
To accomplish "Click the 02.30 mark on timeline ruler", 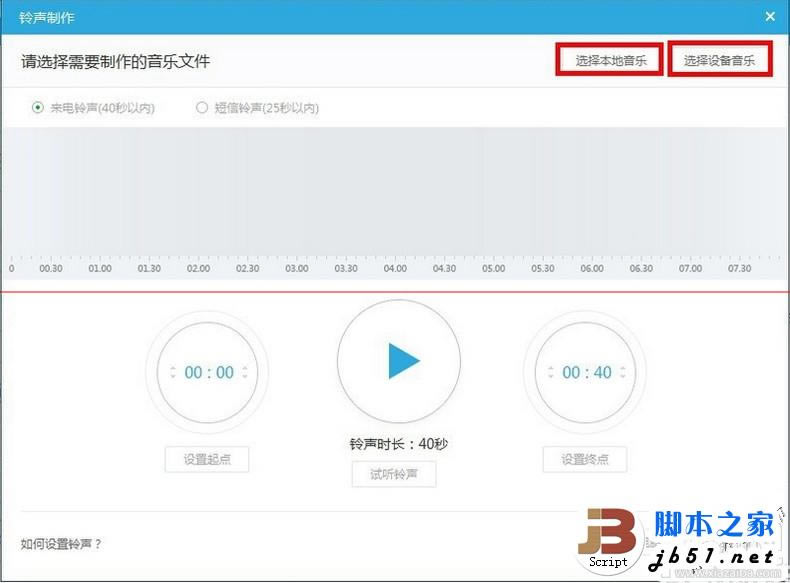I will (247, 269).
